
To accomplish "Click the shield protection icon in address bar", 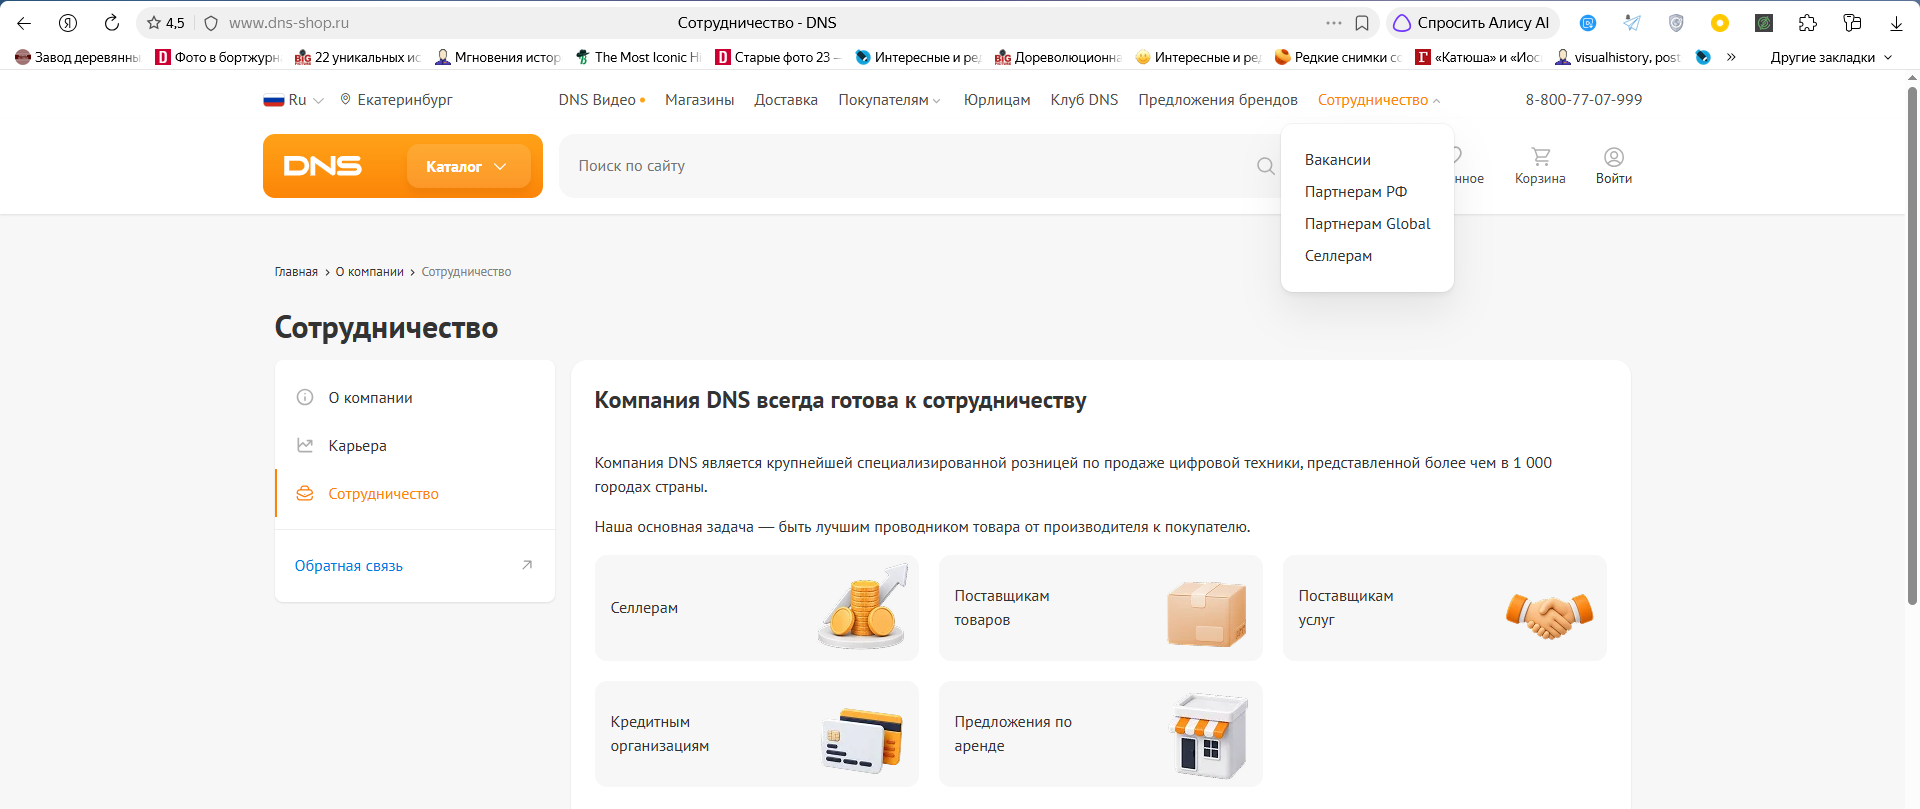I will coord(211,23).
